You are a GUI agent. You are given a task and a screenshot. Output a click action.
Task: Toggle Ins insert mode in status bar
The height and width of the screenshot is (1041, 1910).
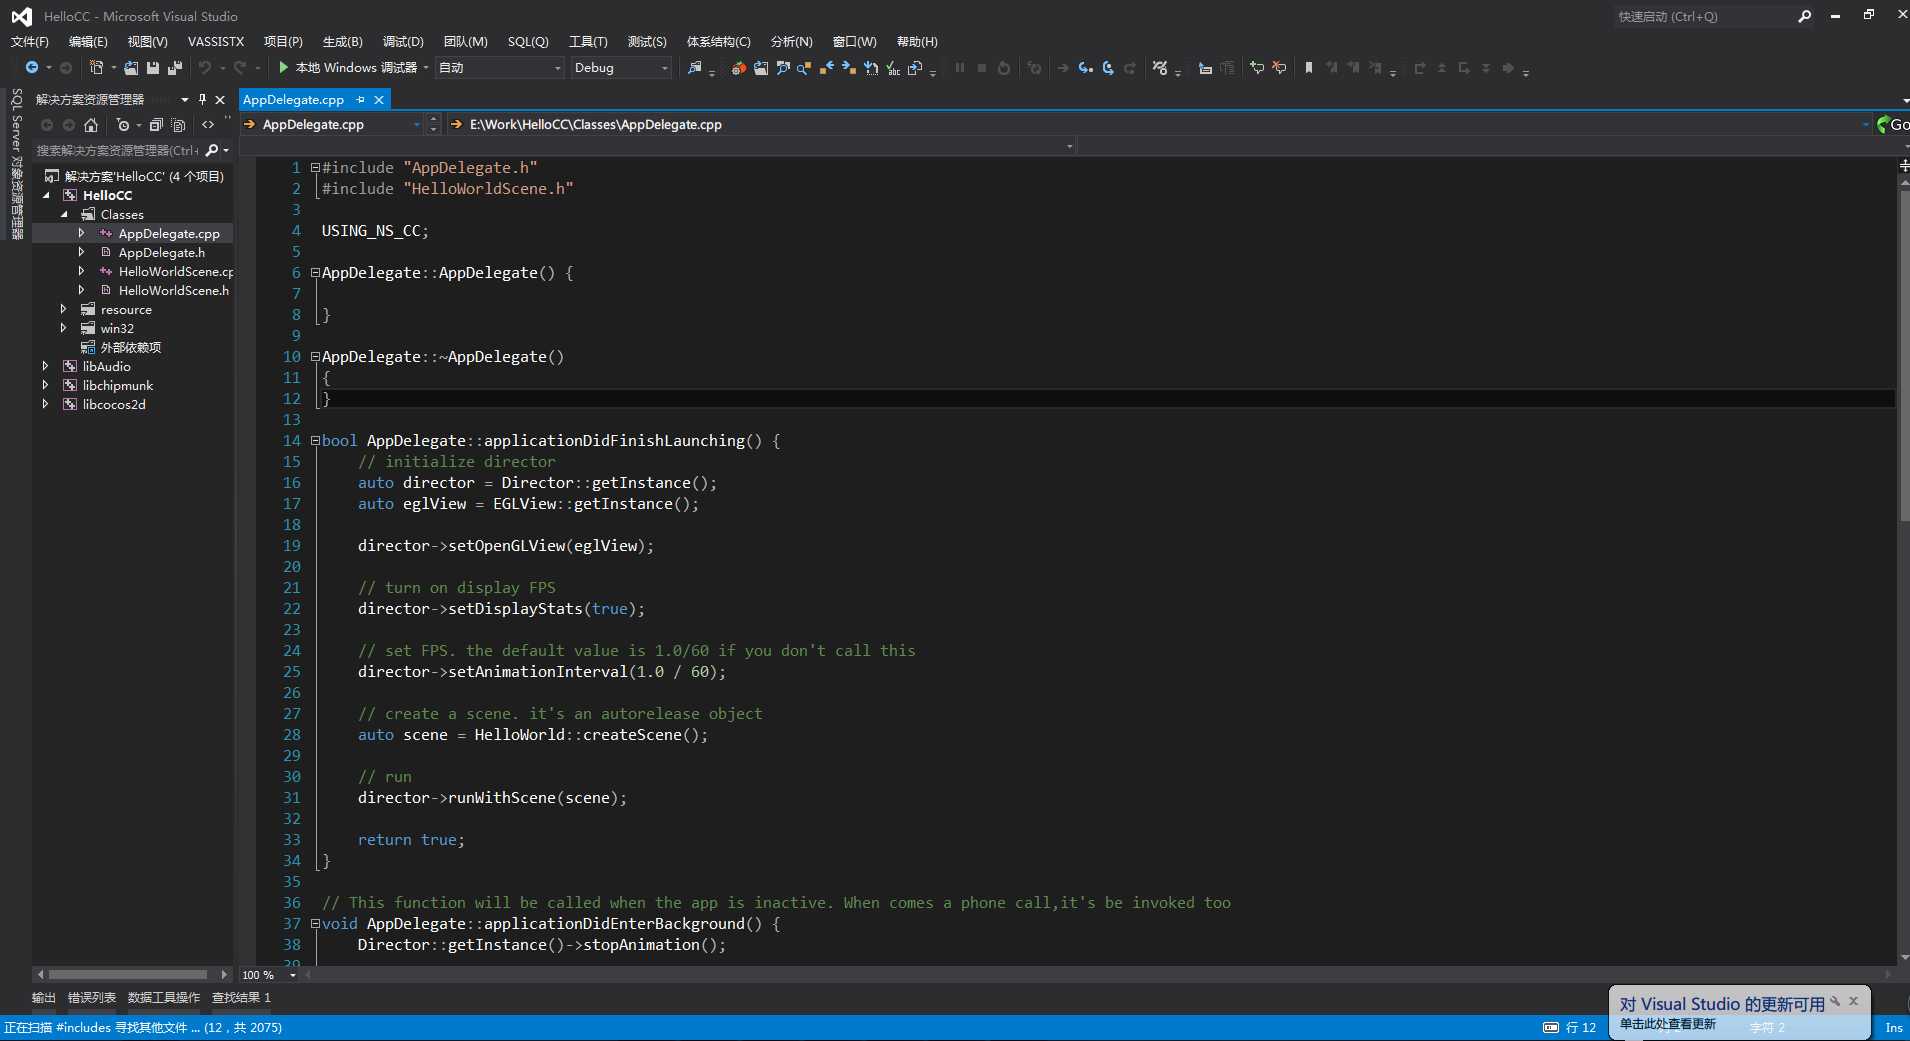click(x=1894, y=1027)
